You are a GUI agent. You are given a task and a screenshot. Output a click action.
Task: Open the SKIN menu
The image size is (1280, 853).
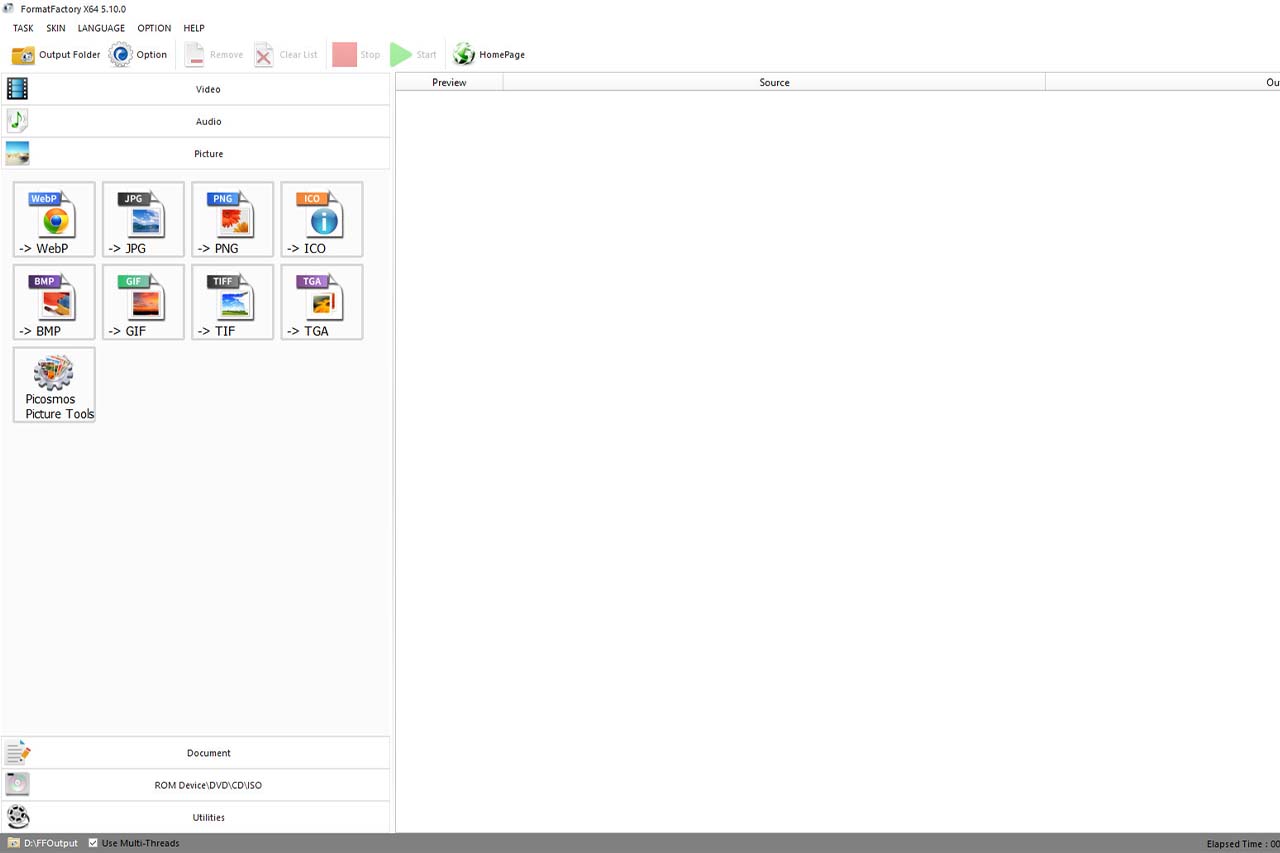tap(56, 28)
